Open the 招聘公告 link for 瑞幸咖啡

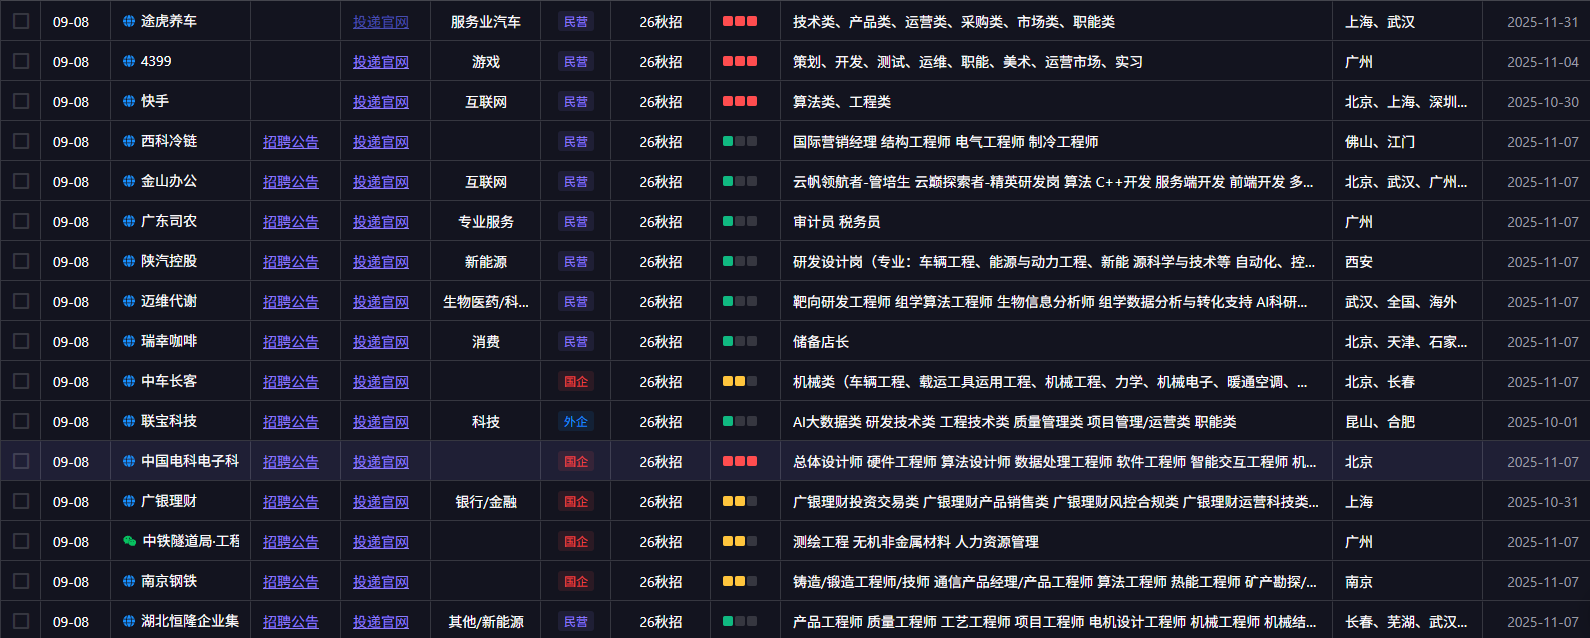[x=291, y=342]
